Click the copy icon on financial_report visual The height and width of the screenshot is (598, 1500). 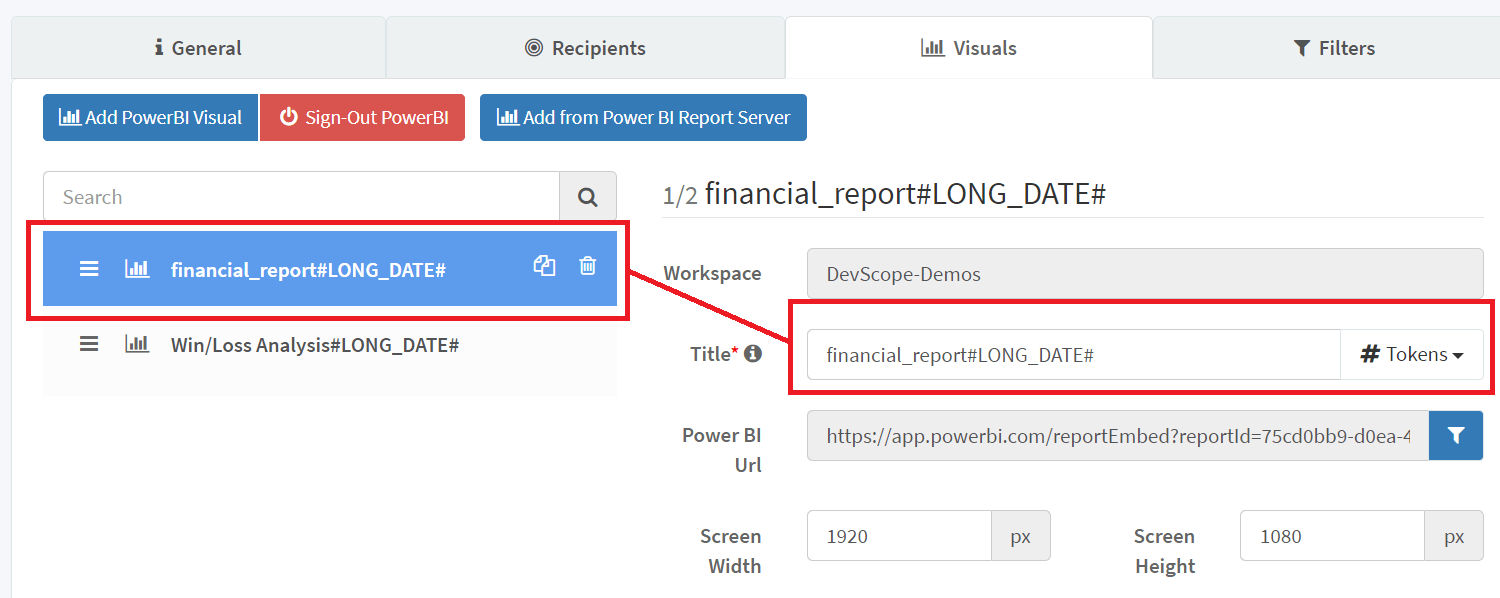[544, 266]
